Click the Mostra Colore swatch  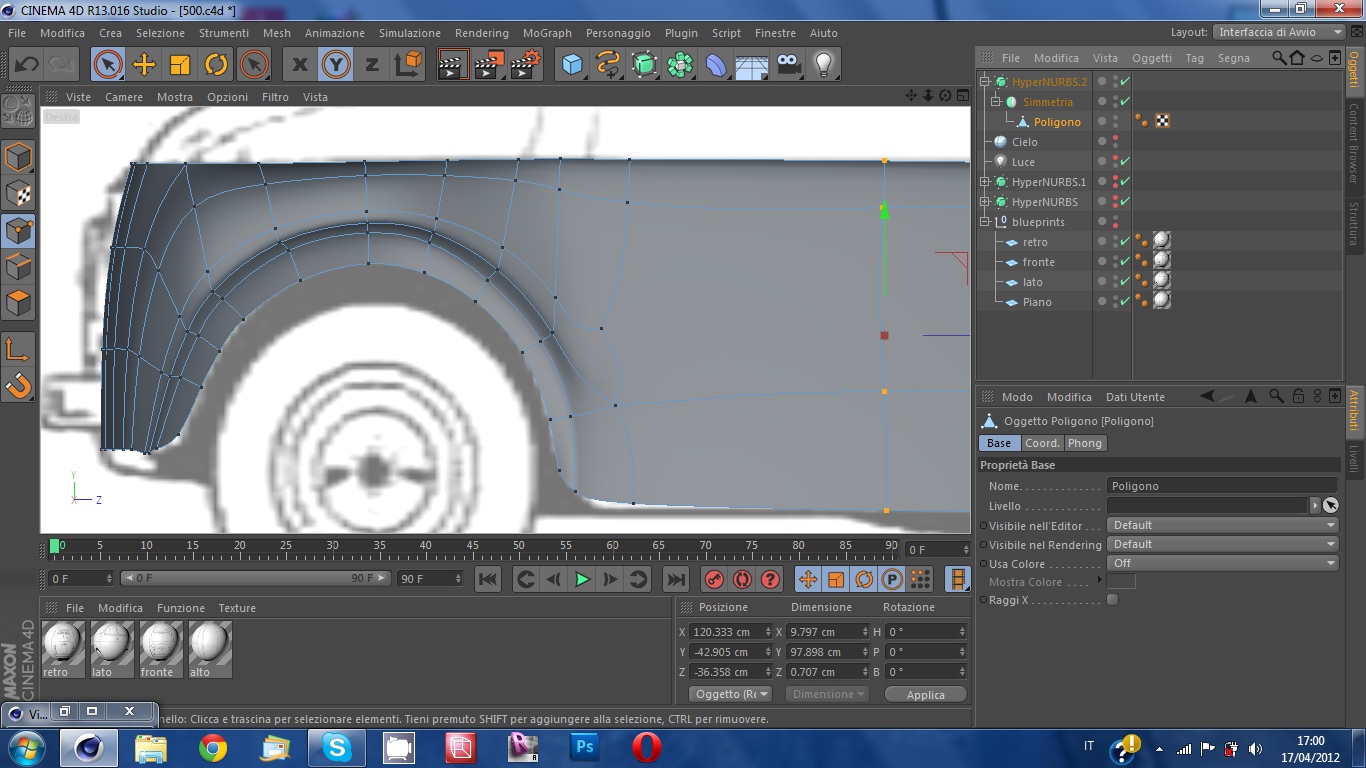tap(1121, 582)
